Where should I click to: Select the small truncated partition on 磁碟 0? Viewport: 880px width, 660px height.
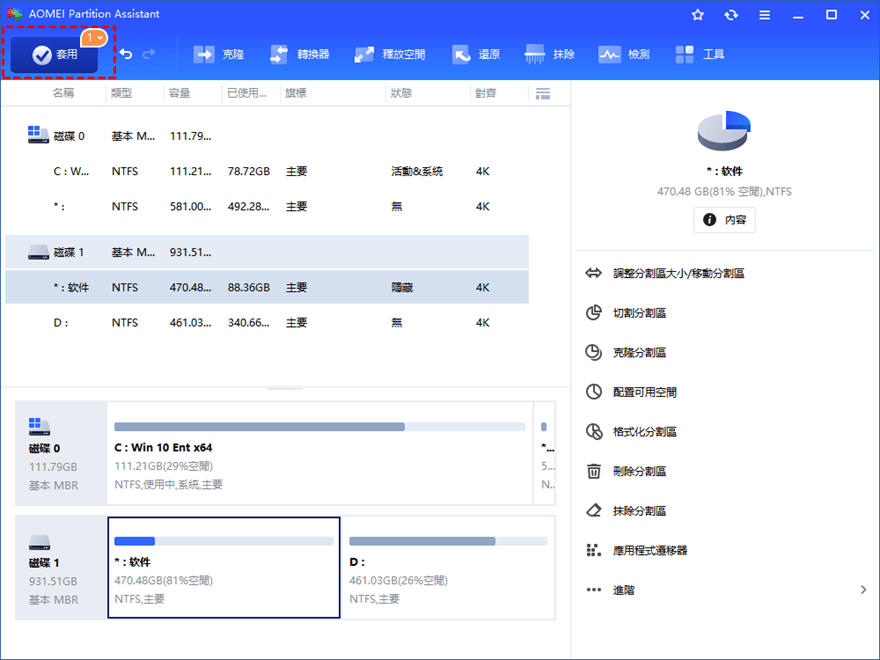[x=545, y=453]
